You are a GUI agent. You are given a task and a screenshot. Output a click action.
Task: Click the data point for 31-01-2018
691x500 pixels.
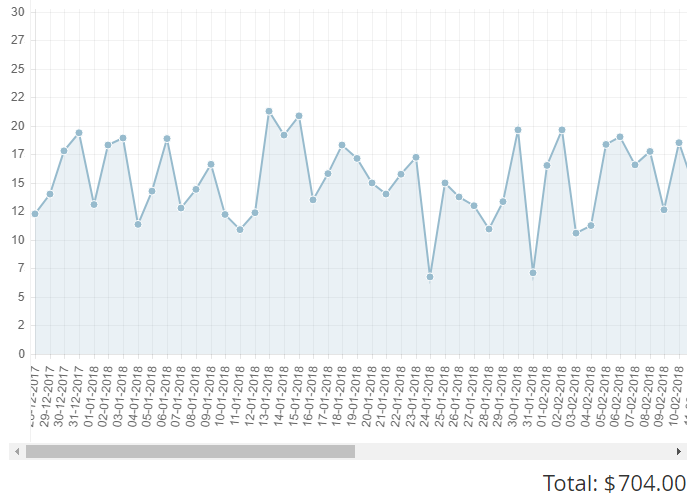coord(533,273)
